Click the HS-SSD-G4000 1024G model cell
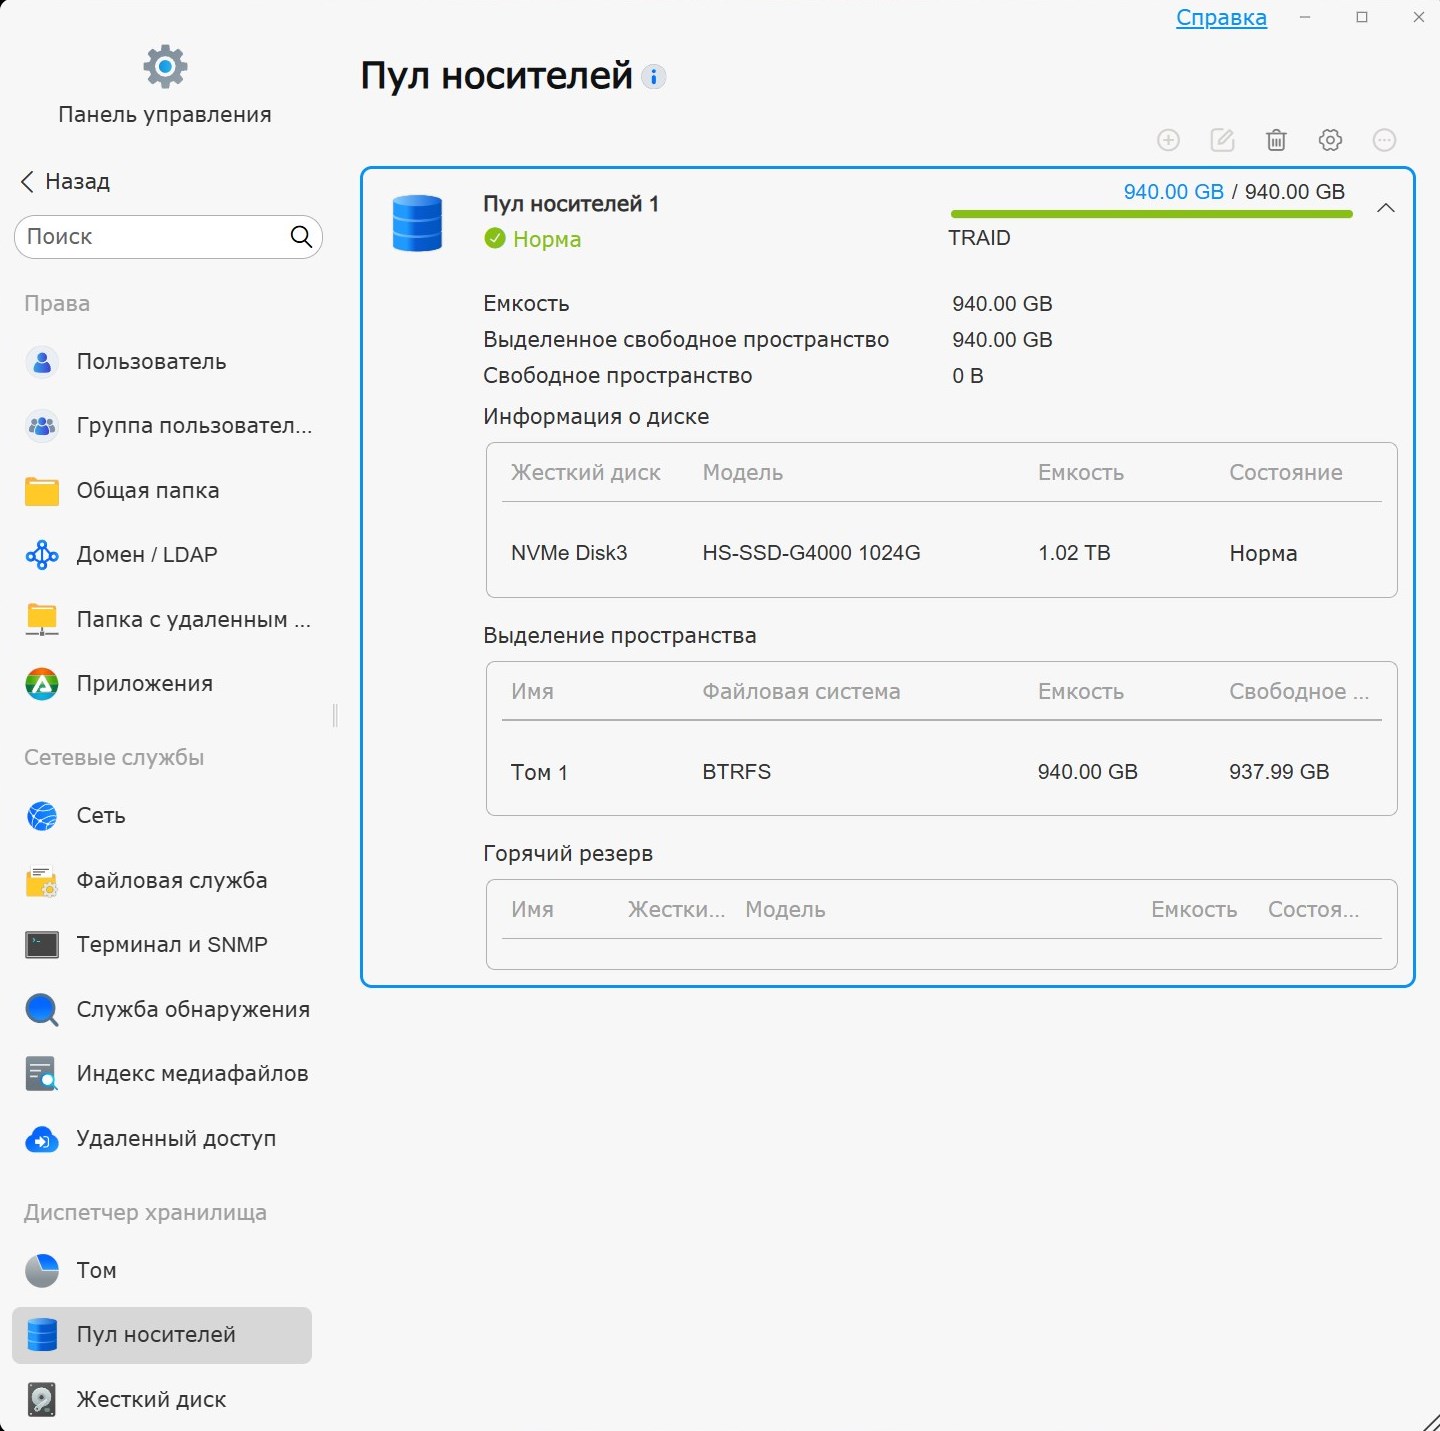 (x=811, y=553)
